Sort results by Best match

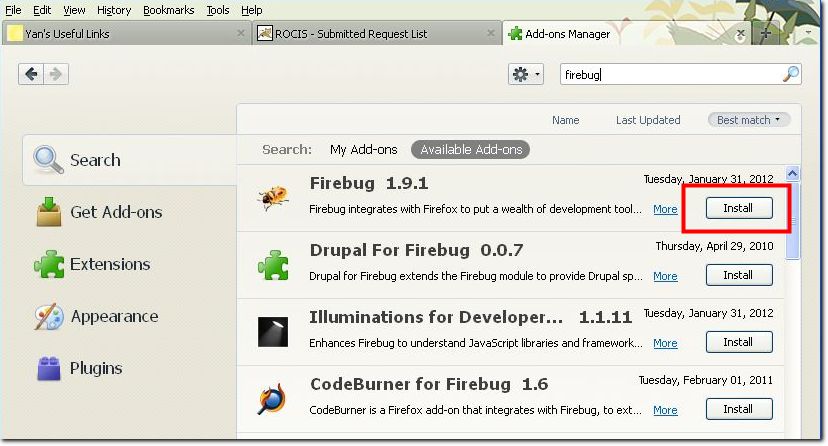[x=749, y=120]
